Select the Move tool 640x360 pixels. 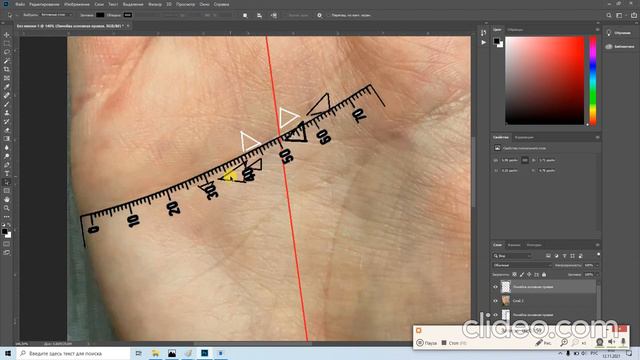coord(7,35)
